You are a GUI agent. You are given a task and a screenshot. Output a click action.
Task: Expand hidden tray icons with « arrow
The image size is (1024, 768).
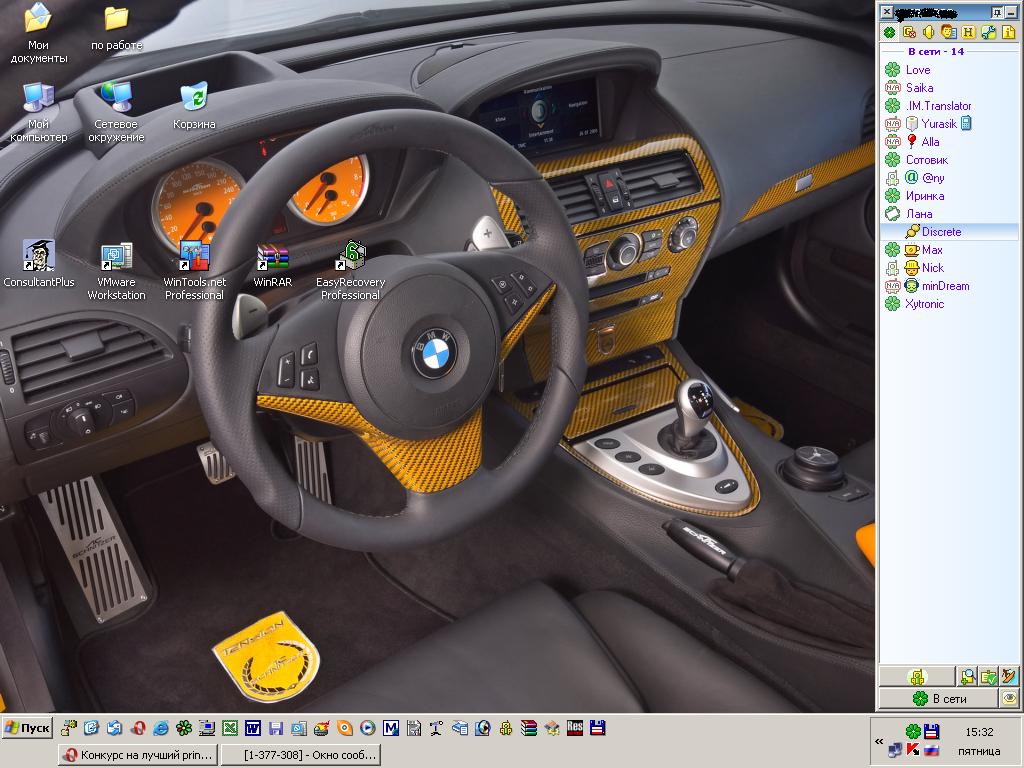[879, 741]
